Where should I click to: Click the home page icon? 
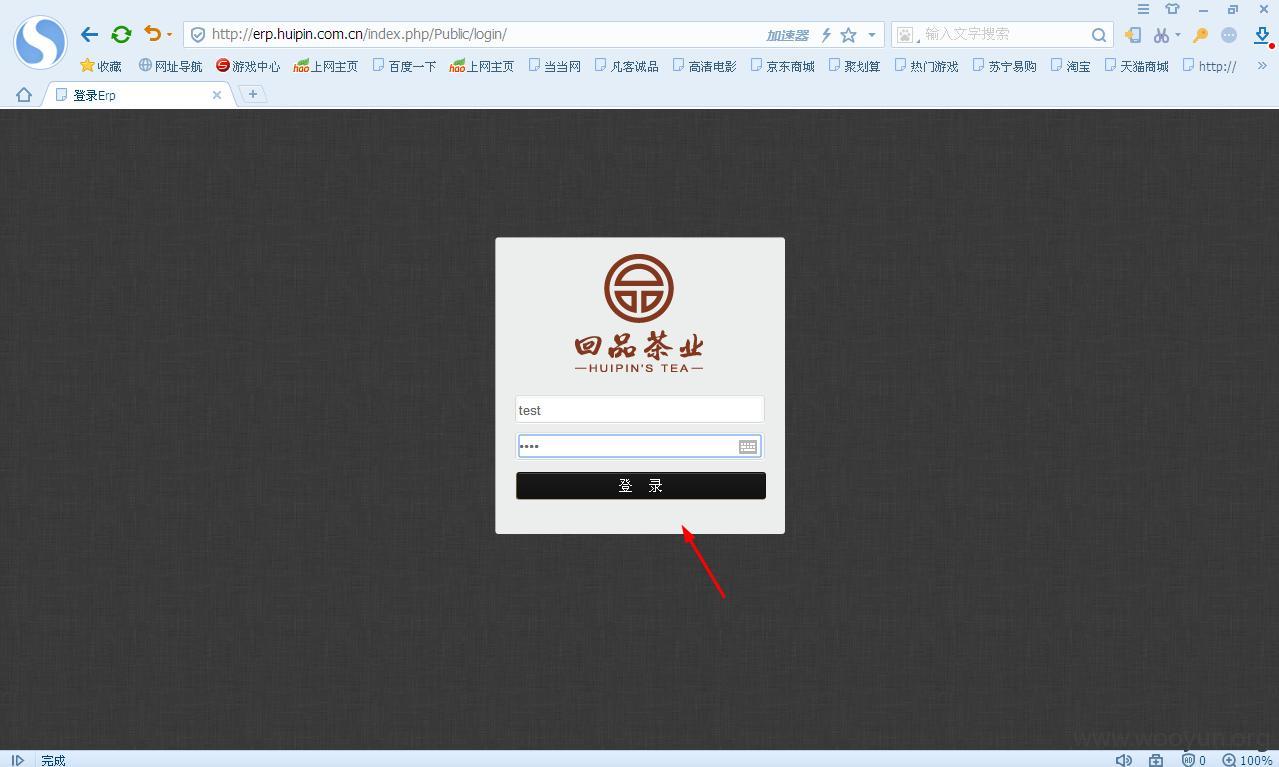tap(24, 95)
